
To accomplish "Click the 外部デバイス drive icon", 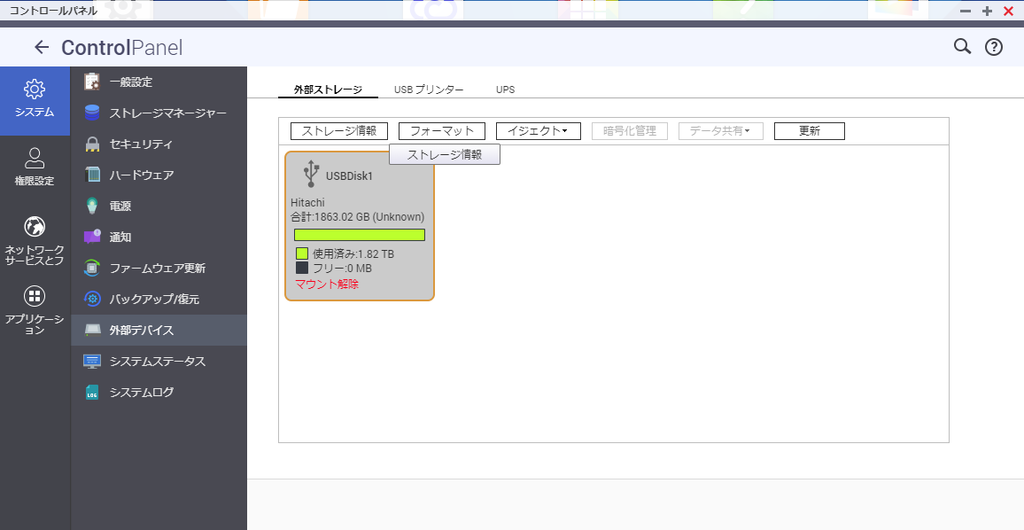I will point(92,330).
